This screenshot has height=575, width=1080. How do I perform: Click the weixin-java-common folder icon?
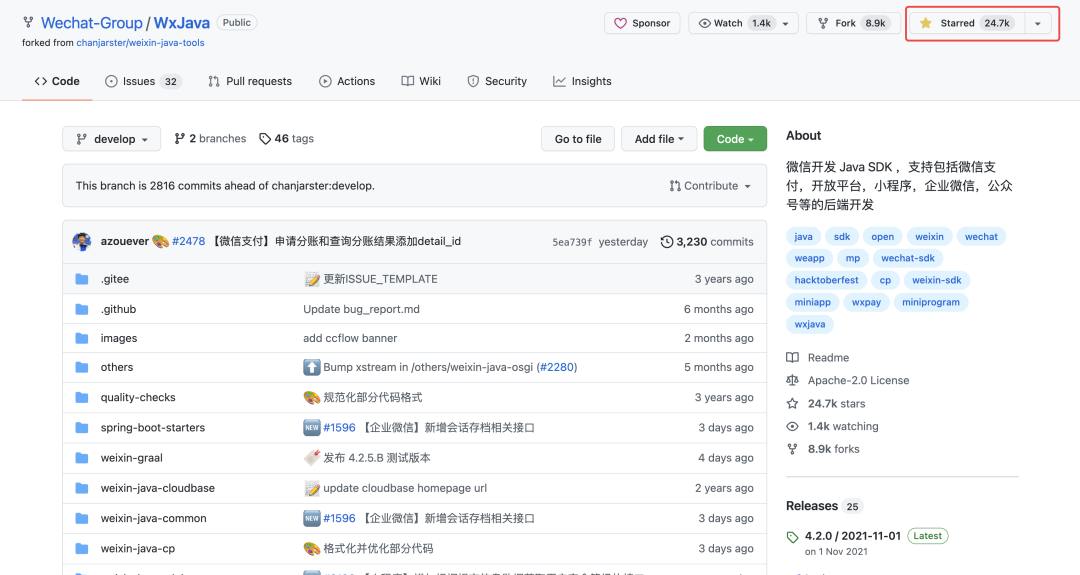click(82, 519)
